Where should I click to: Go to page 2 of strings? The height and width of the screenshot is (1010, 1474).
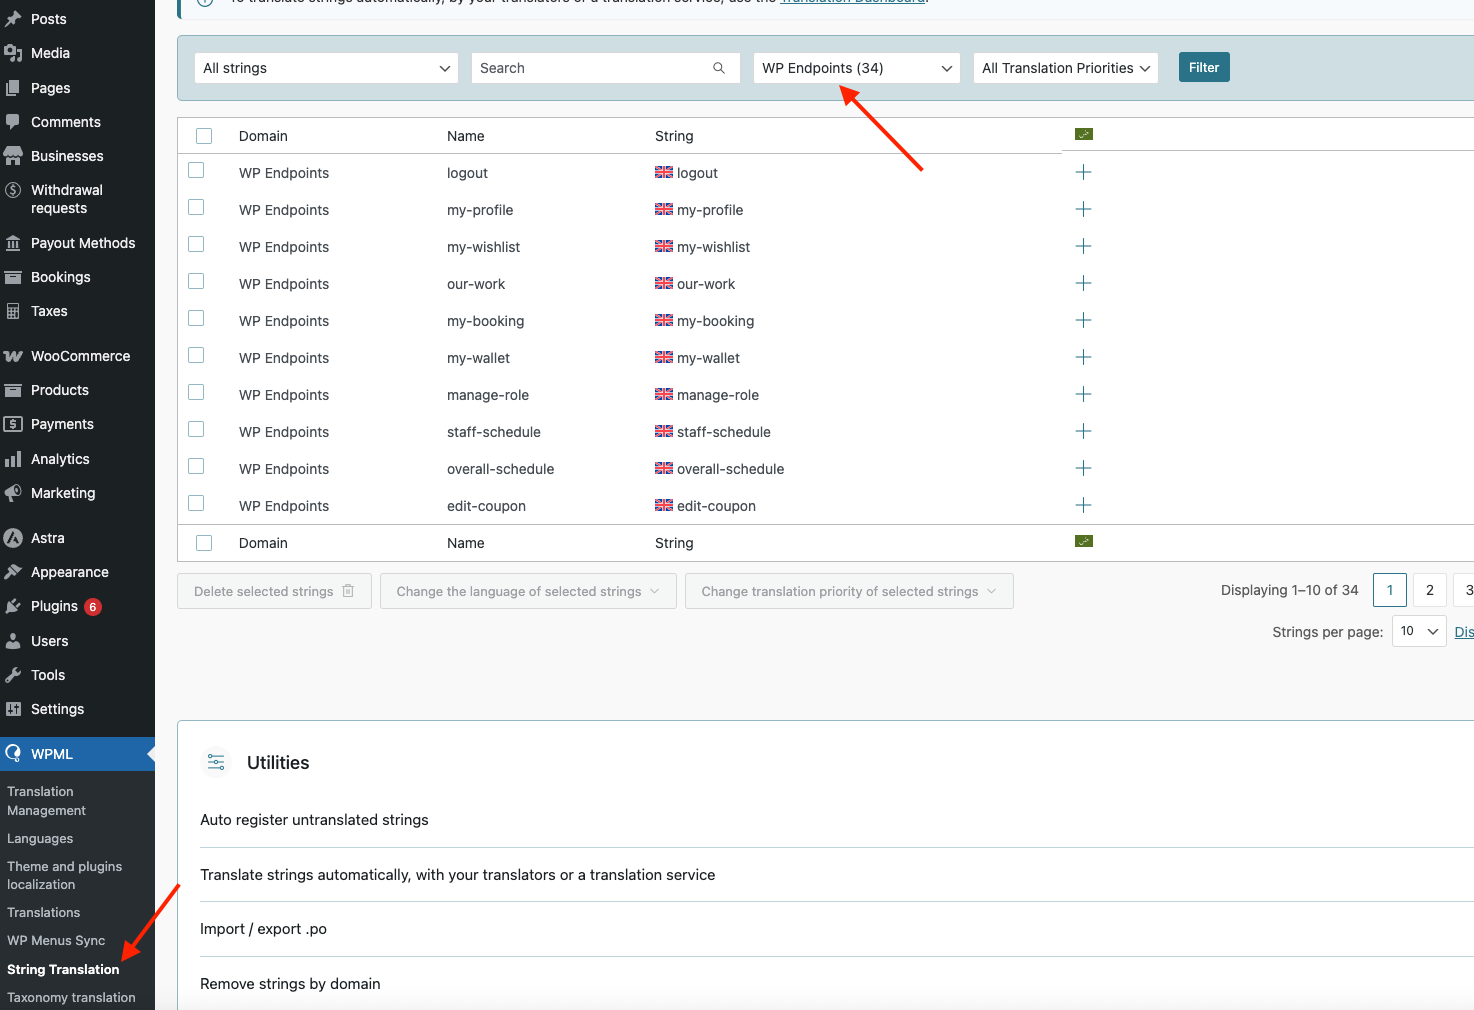(x=1430, y=590)
